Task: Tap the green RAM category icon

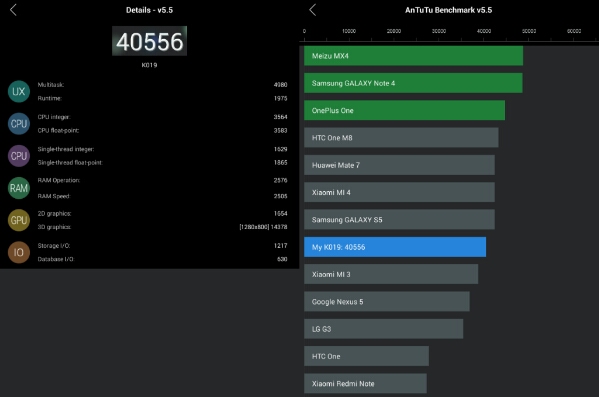Action: point(19,188)
